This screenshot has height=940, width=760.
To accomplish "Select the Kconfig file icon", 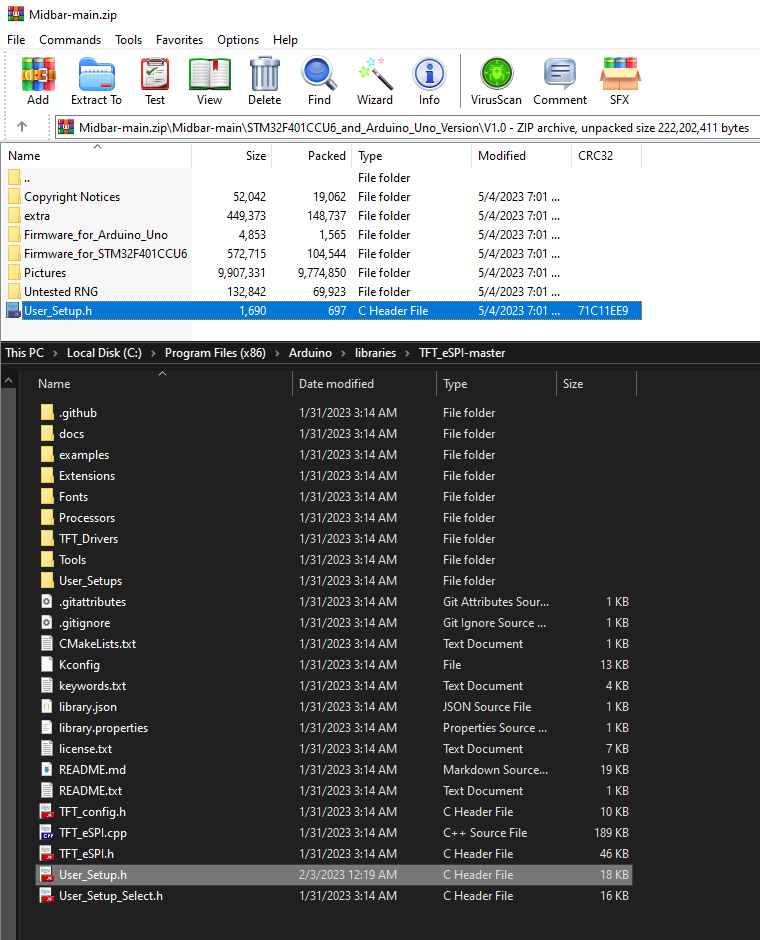I will pyautogui.click(x=47, y=664).
